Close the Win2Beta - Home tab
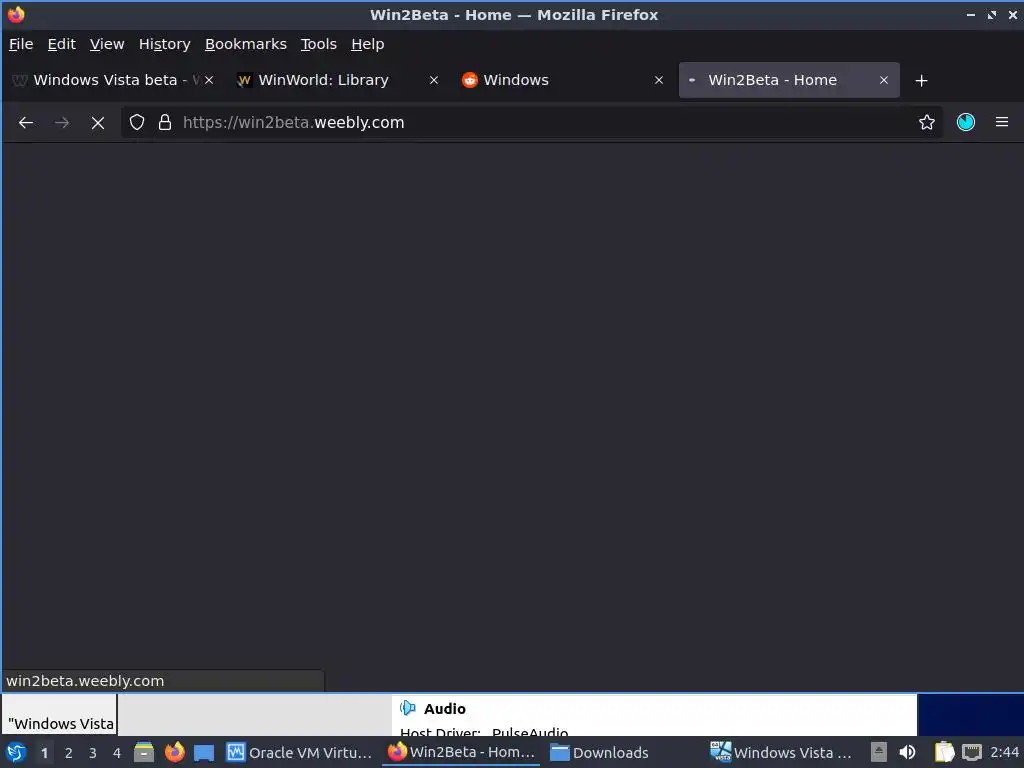The image size is (1024, 768). tap(884, 80)
